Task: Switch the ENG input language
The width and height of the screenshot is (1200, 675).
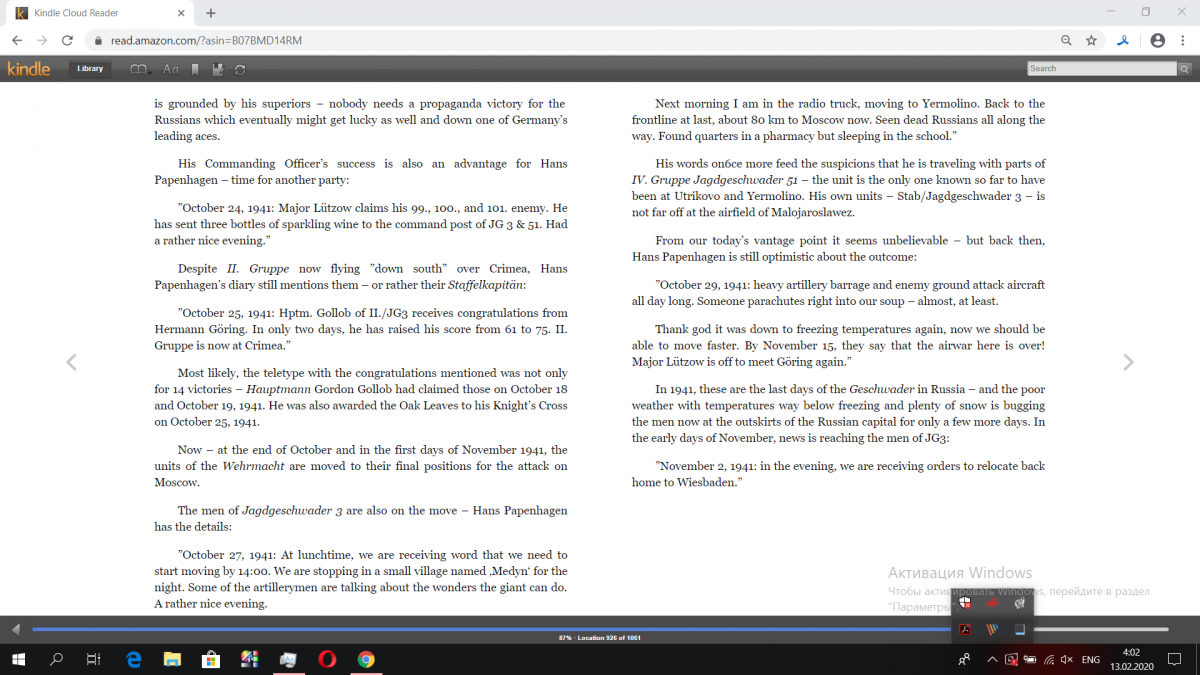Action: coord(1092,660)
